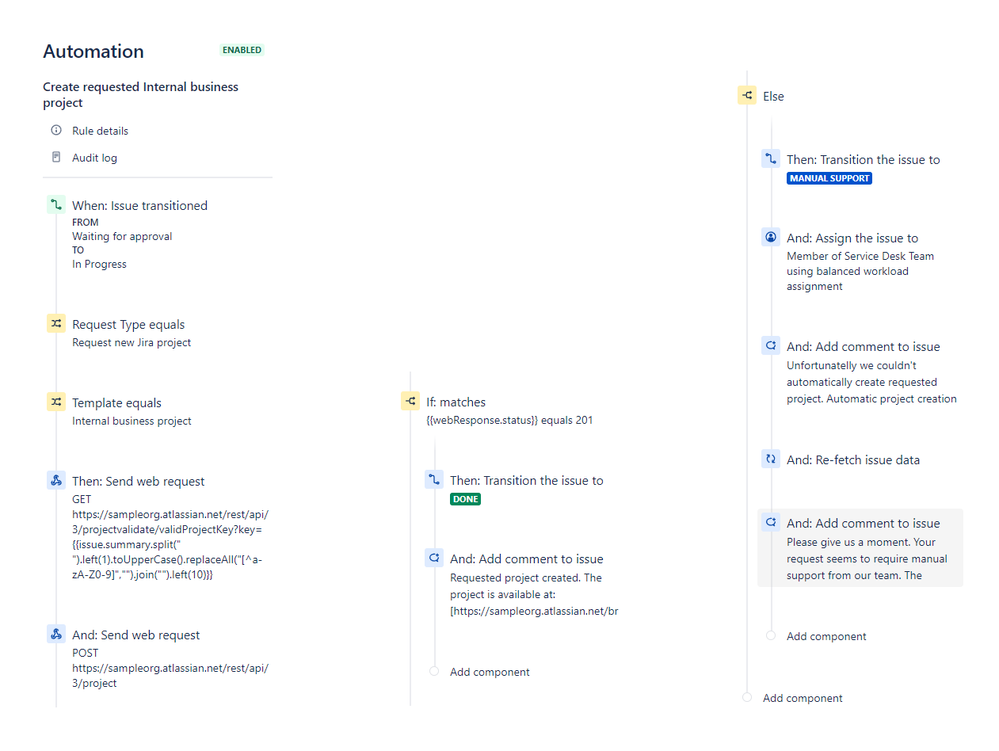Image resolution: width=999 pixels, height=751 pixels.
Task: Click the DONE status label
Action: coord(465,499)
